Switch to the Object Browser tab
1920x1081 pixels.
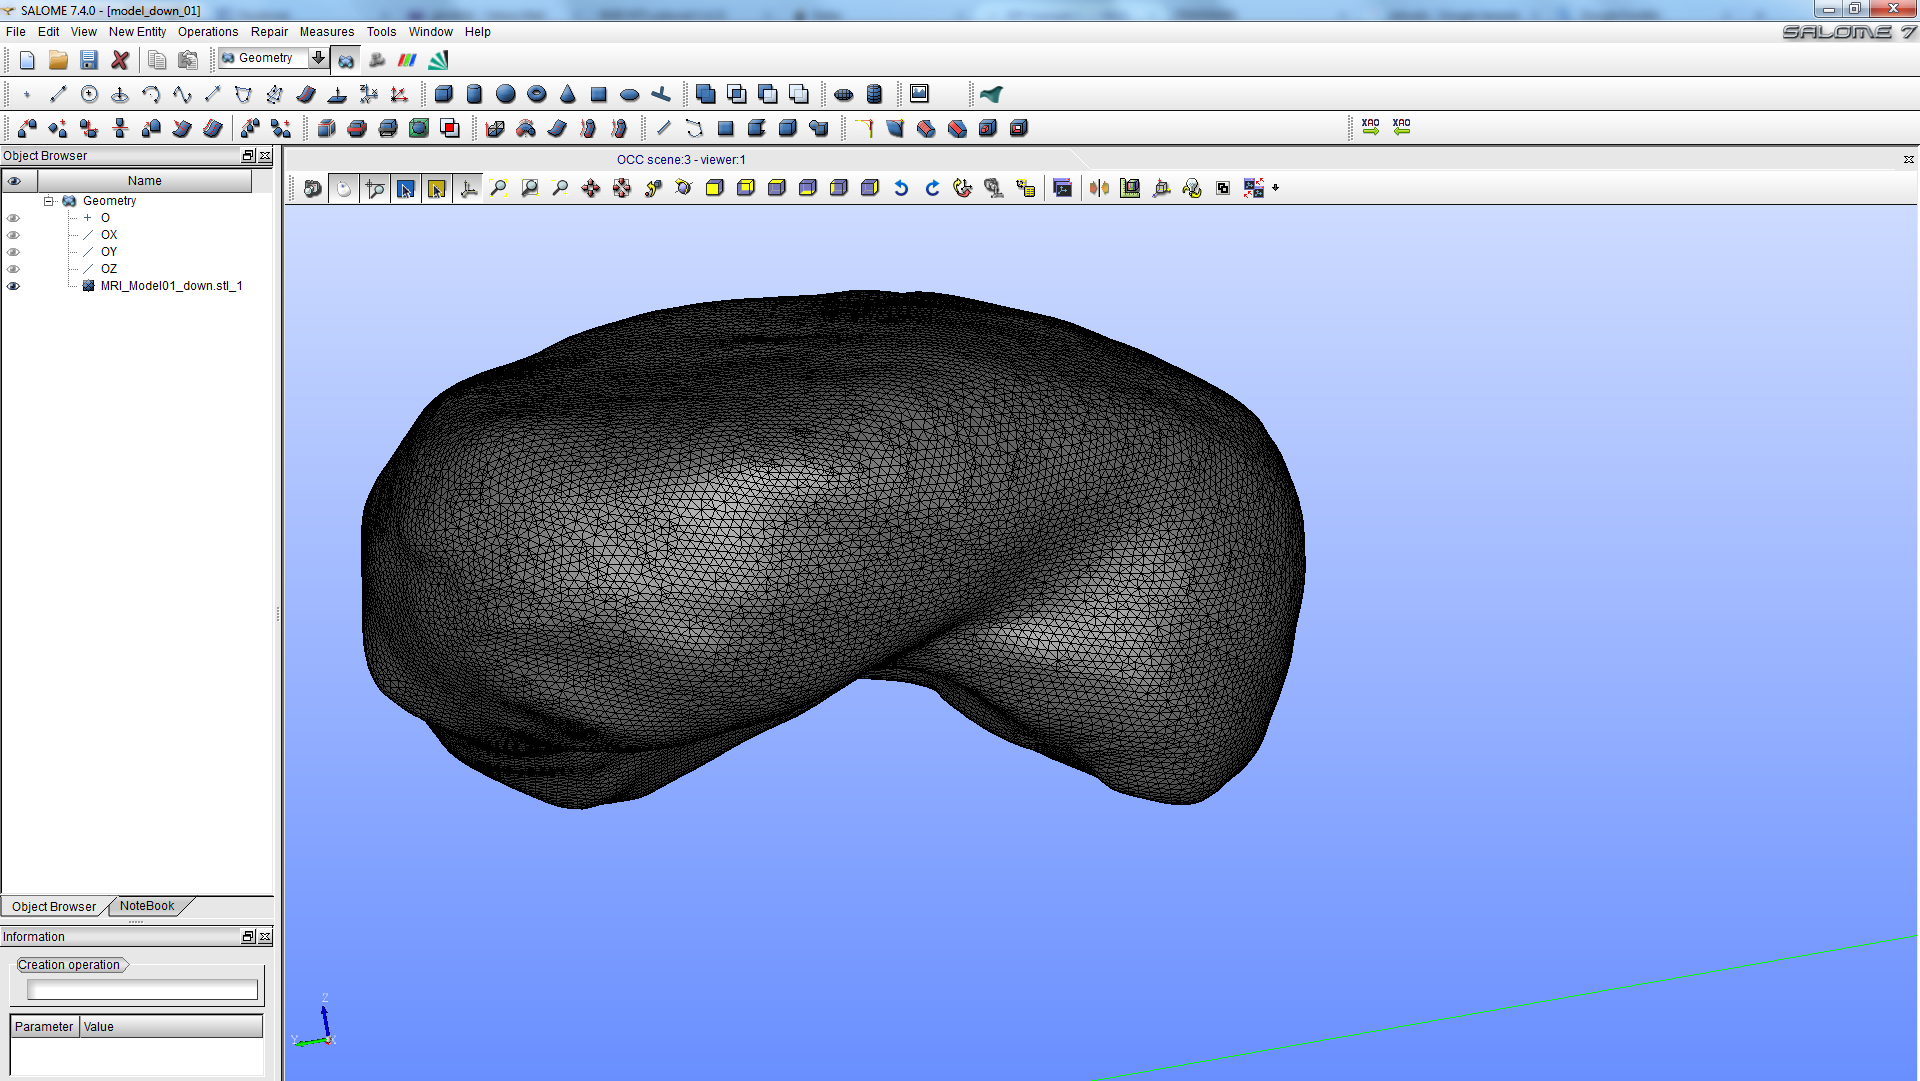(54, 907)
